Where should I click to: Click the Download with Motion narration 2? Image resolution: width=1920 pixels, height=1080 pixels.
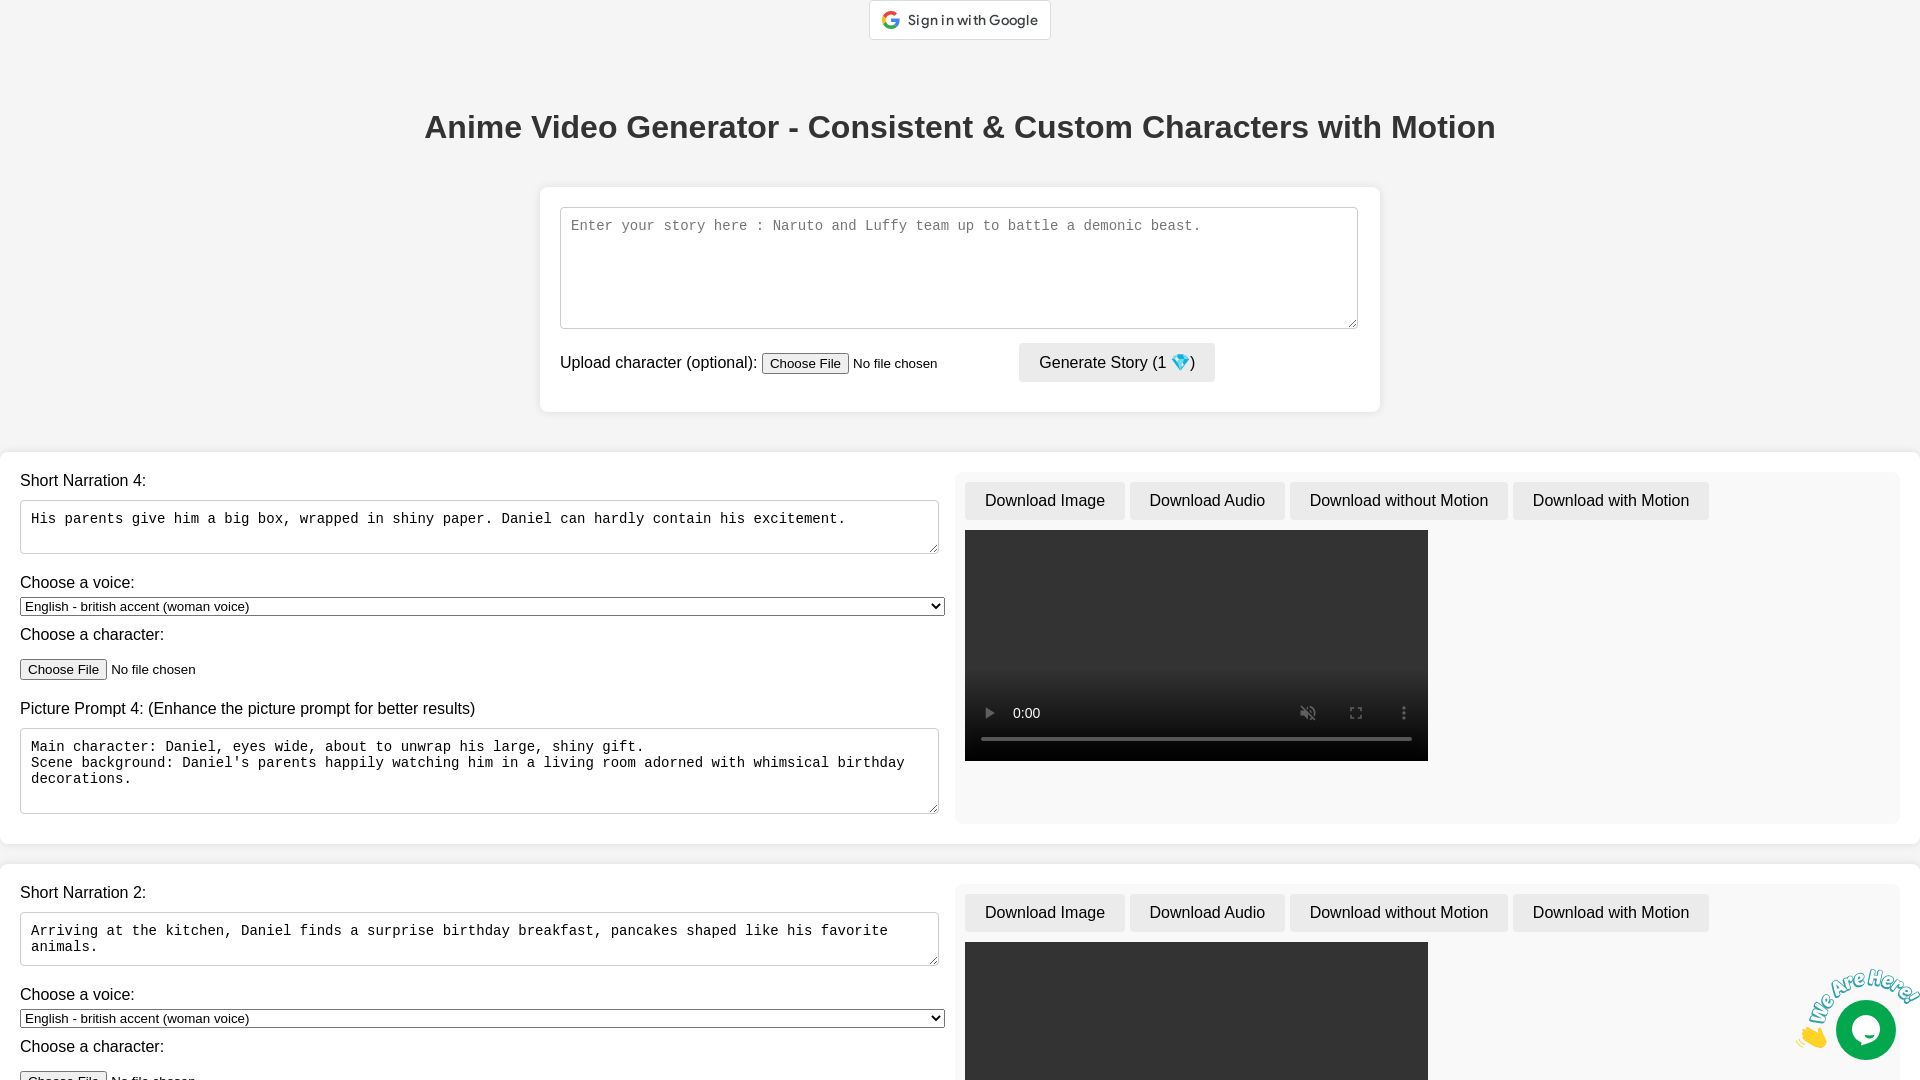pos(1610,913)
